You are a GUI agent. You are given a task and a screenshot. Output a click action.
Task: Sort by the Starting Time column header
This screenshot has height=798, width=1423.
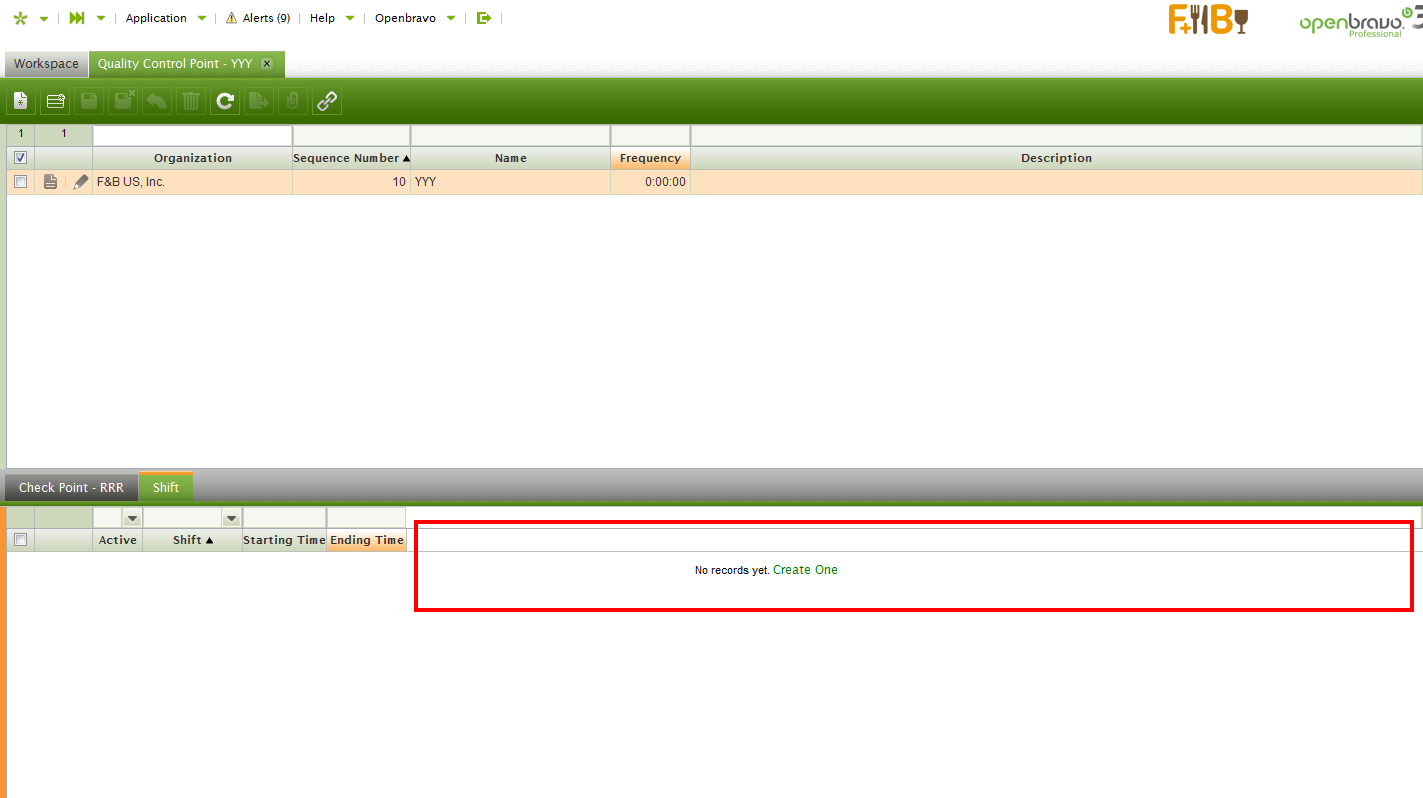[x=284, y=540]
